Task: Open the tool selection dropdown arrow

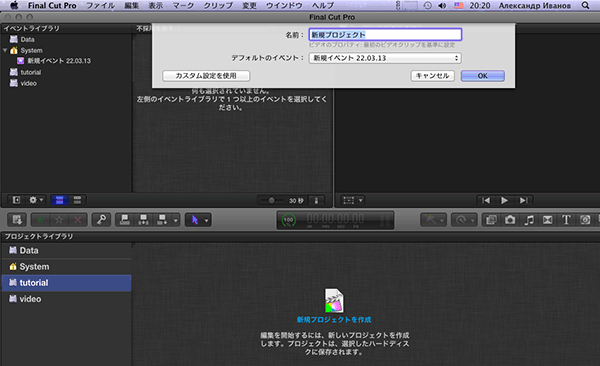Action: tap(207, 220)
